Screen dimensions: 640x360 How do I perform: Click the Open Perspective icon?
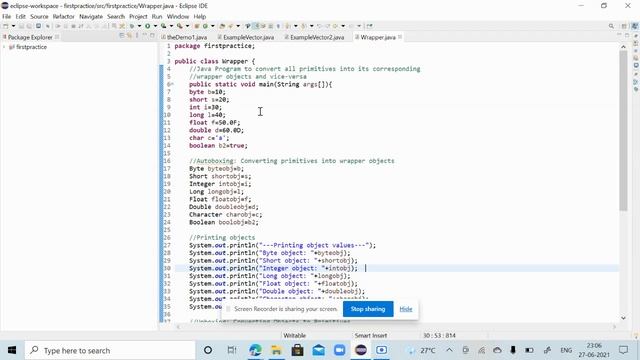click(624, 26)
